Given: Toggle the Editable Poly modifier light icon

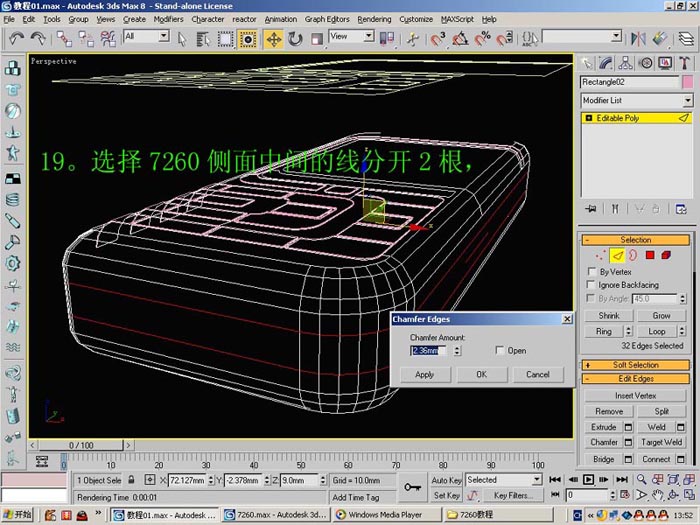Looking at the screenshot, I should (589, 118).
